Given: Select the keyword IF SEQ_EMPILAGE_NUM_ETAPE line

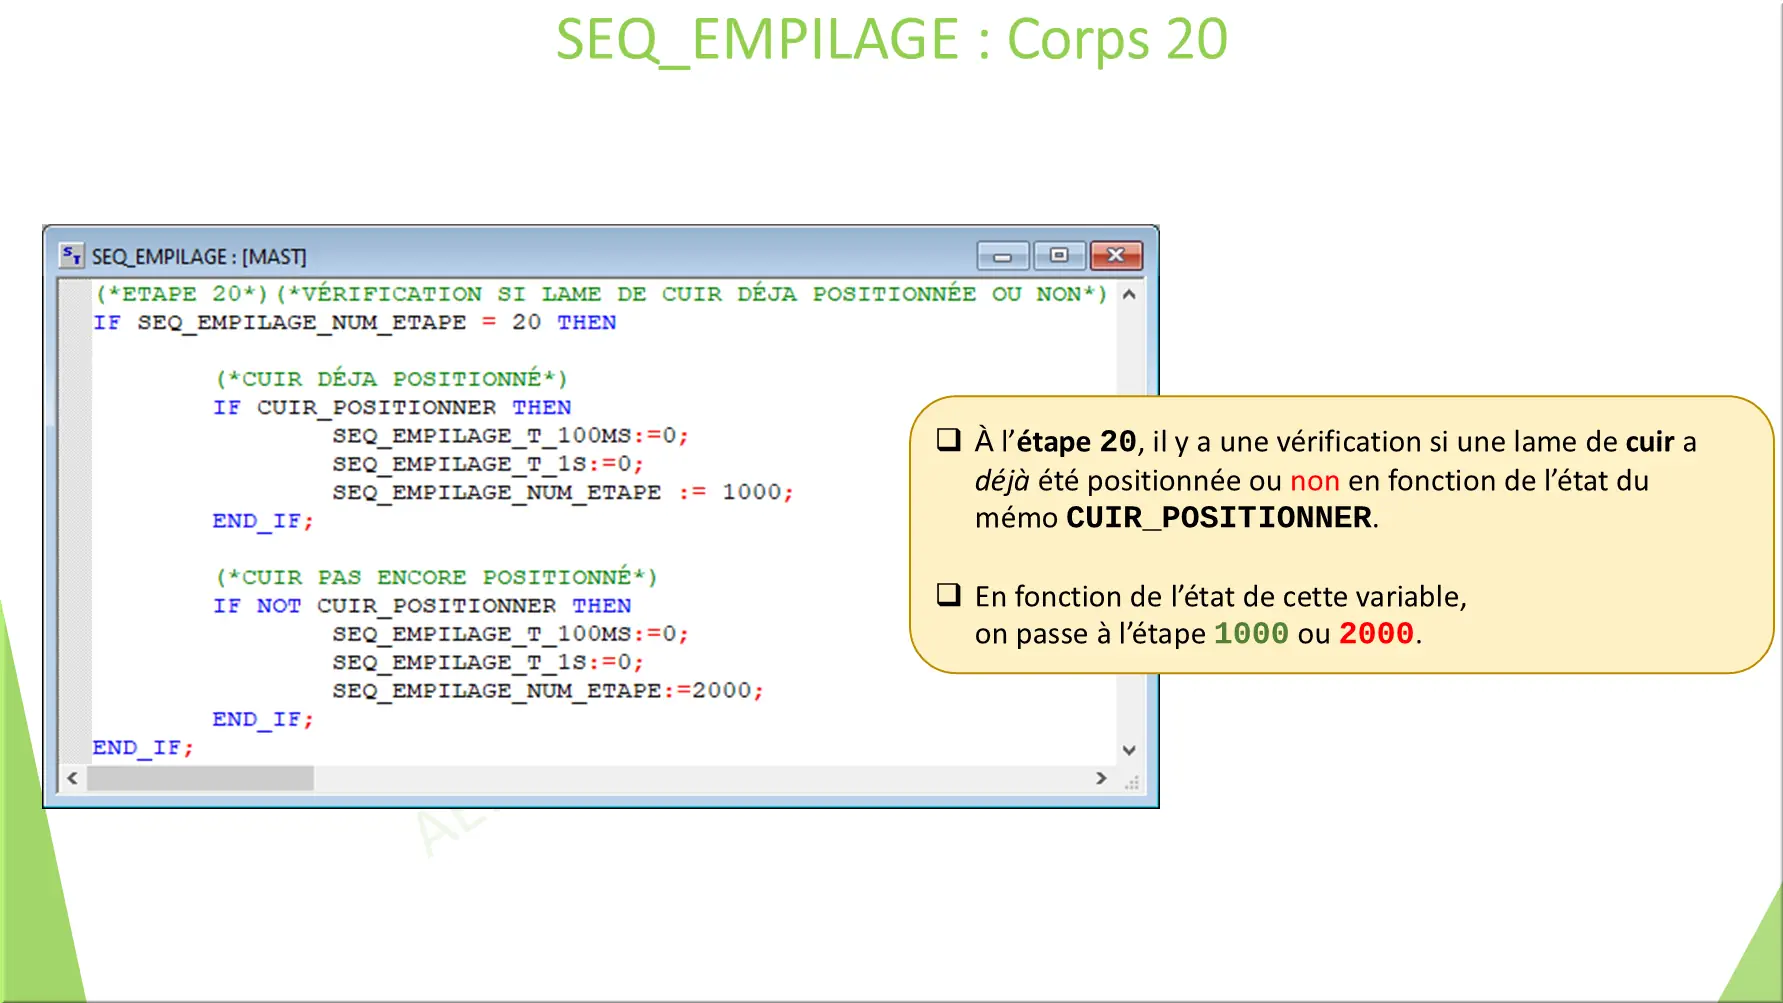Looking at the screenshot, I should click(354, 322).
